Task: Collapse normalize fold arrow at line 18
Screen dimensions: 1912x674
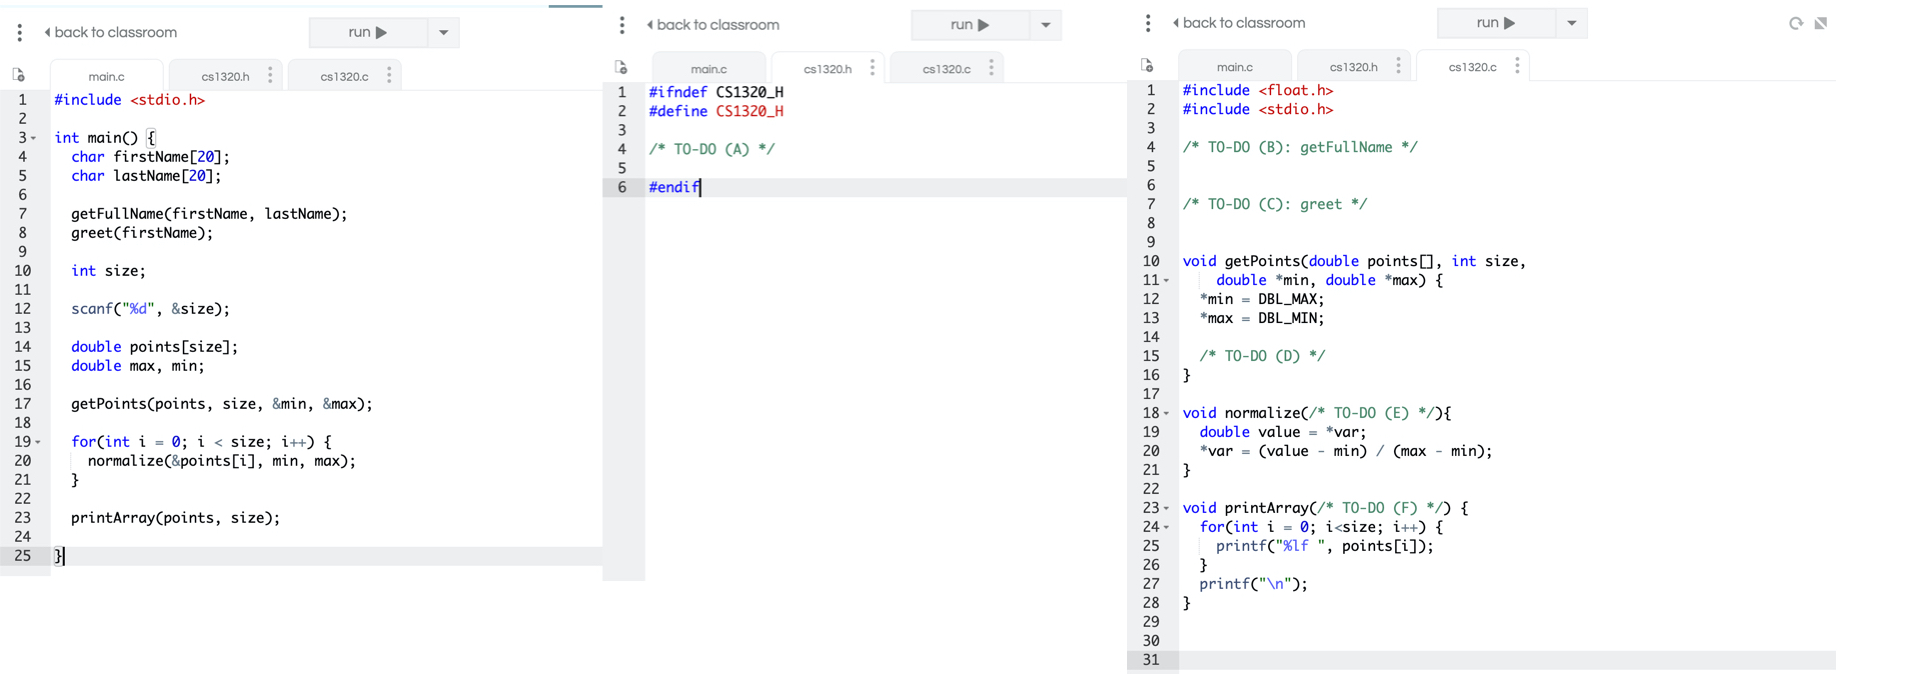Action: coord(1167,413)
